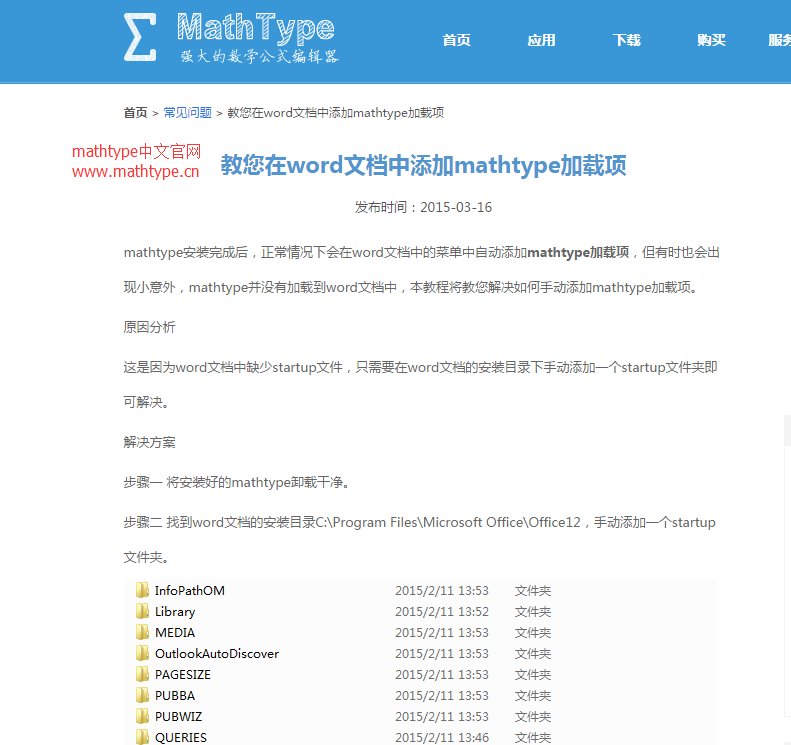Click the 文件夹 type in the MEDIA row
This screenshot has width=791, height=745.
533,633
